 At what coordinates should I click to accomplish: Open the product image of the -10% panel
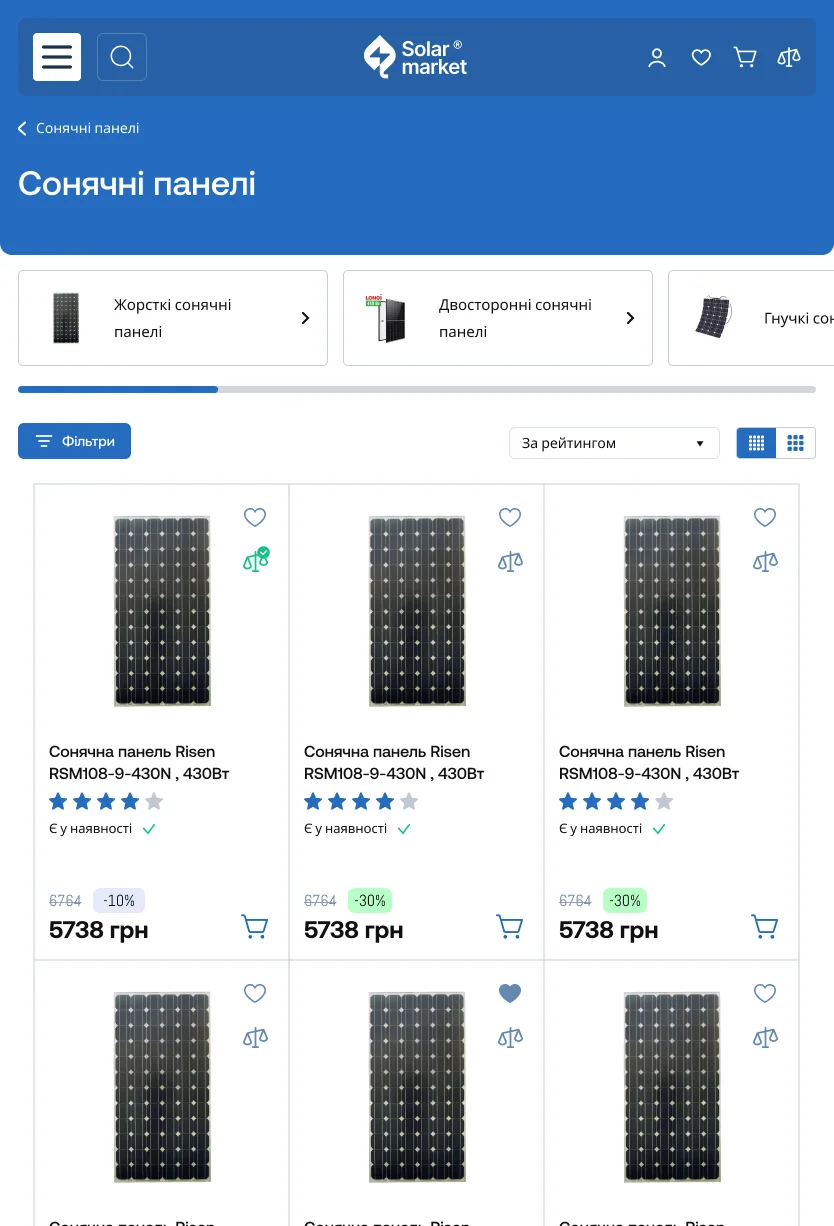click(162, 612)
